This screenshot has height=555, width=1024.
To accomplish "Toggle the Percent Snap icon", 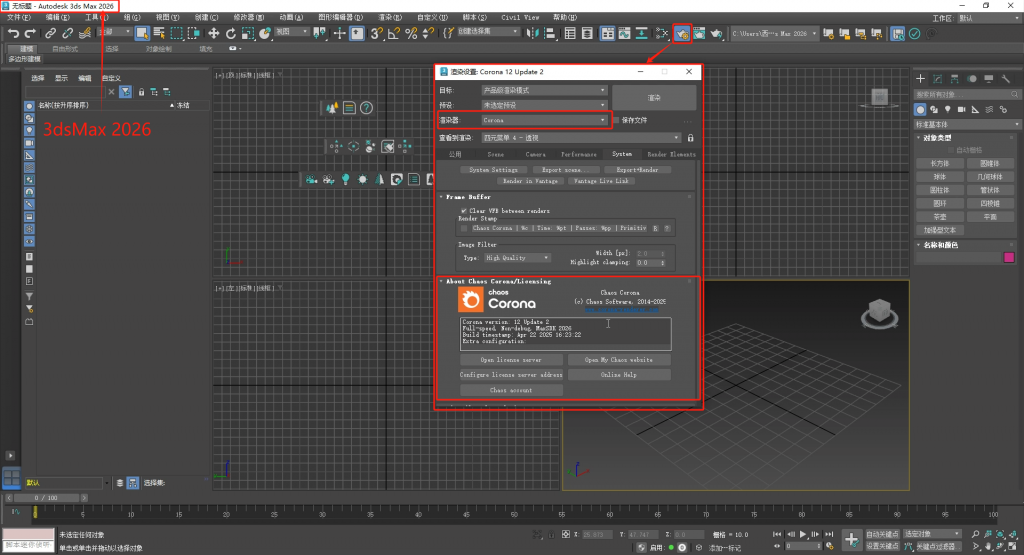I will [x=411, y=33].
